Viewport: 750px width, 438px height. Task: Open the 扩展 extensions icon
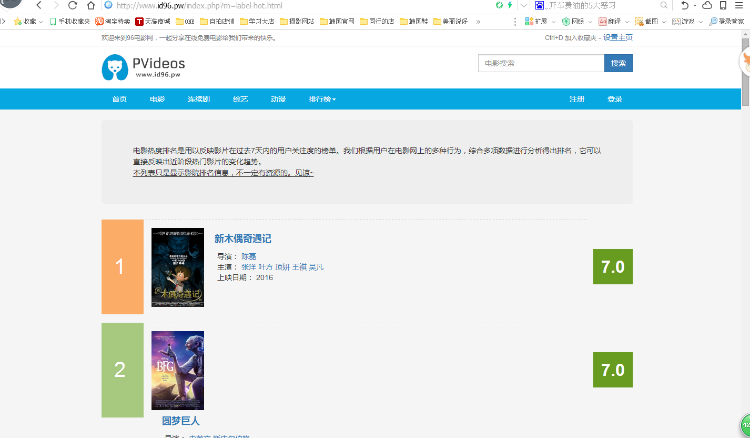click(x=529, y=22)
